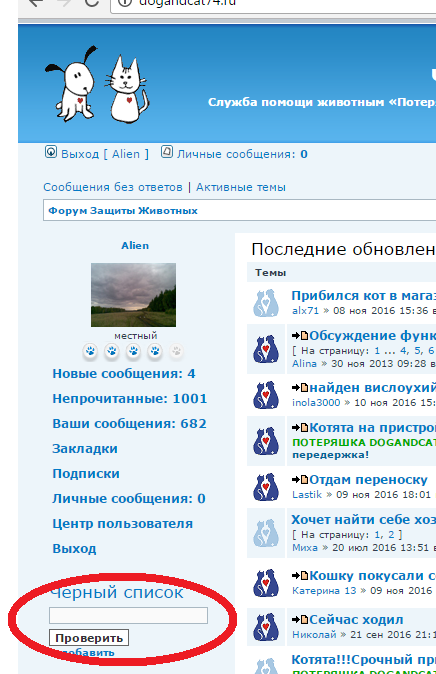Viewport: 436px width, 674px height.
Task: Click topic icon for Сейчас ходил
Action: click(266, 627)
